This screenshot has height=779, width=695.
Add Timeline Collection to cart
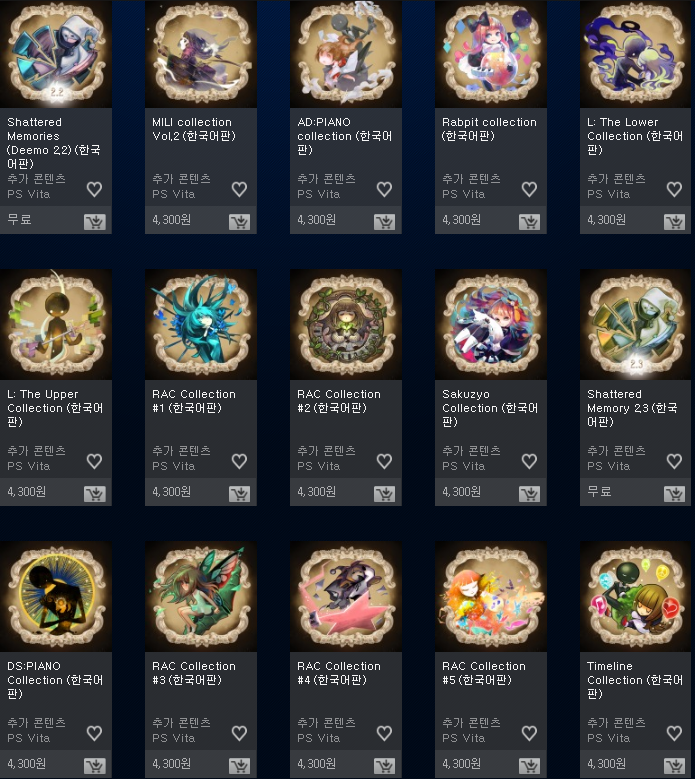coord(675,766)
